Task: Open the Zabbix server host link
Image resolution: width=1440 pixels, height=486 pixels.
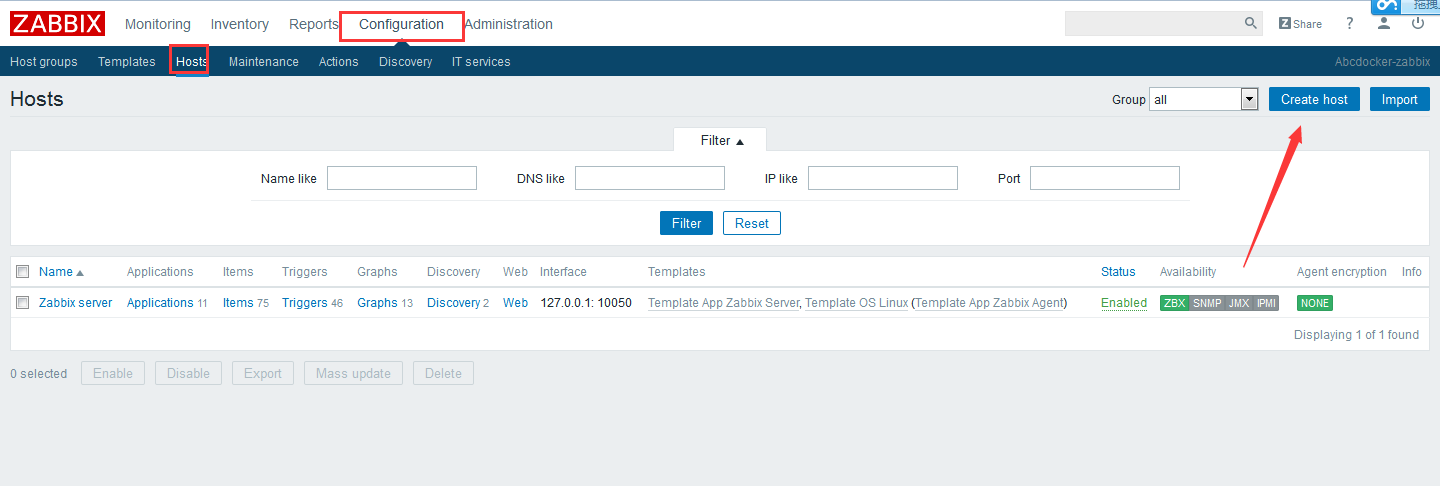Action: tap(76, 303)
